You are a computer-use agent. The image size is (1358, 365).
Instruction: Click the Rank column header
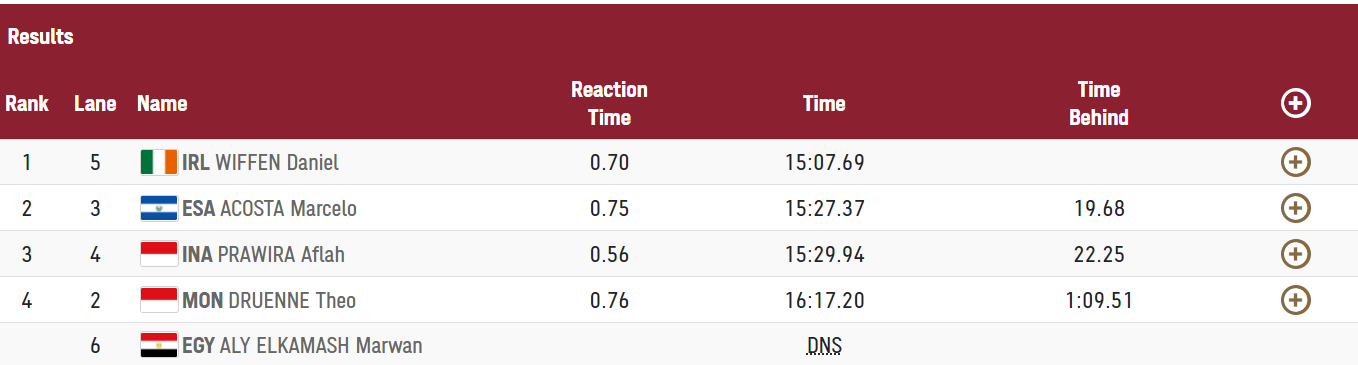click(27, 103)
